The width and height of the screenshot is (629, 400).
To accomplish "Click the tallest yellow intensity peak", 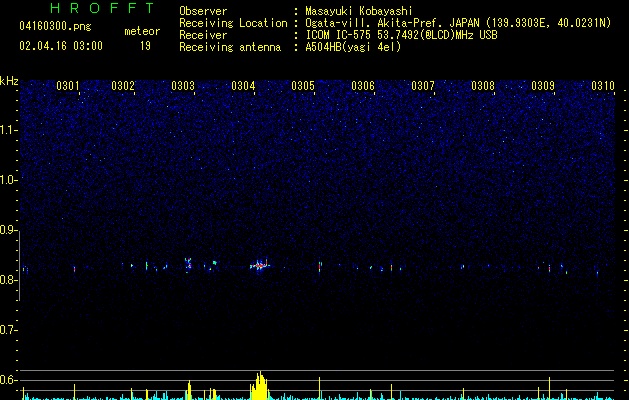I will pos(260,385).
